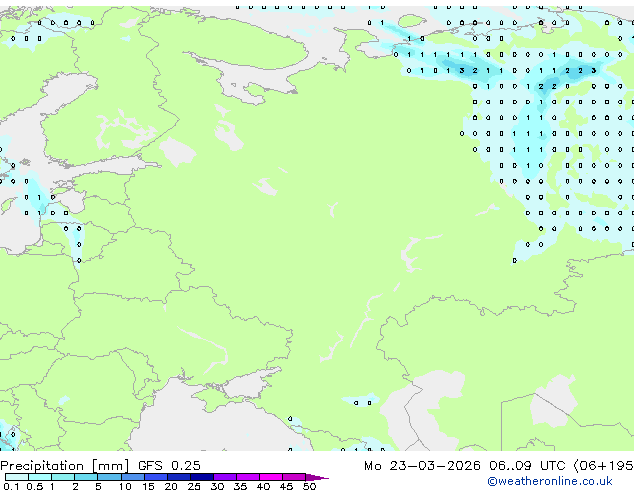
Task: Click the '0.1' legend label
Action: (x=11, y=486)
